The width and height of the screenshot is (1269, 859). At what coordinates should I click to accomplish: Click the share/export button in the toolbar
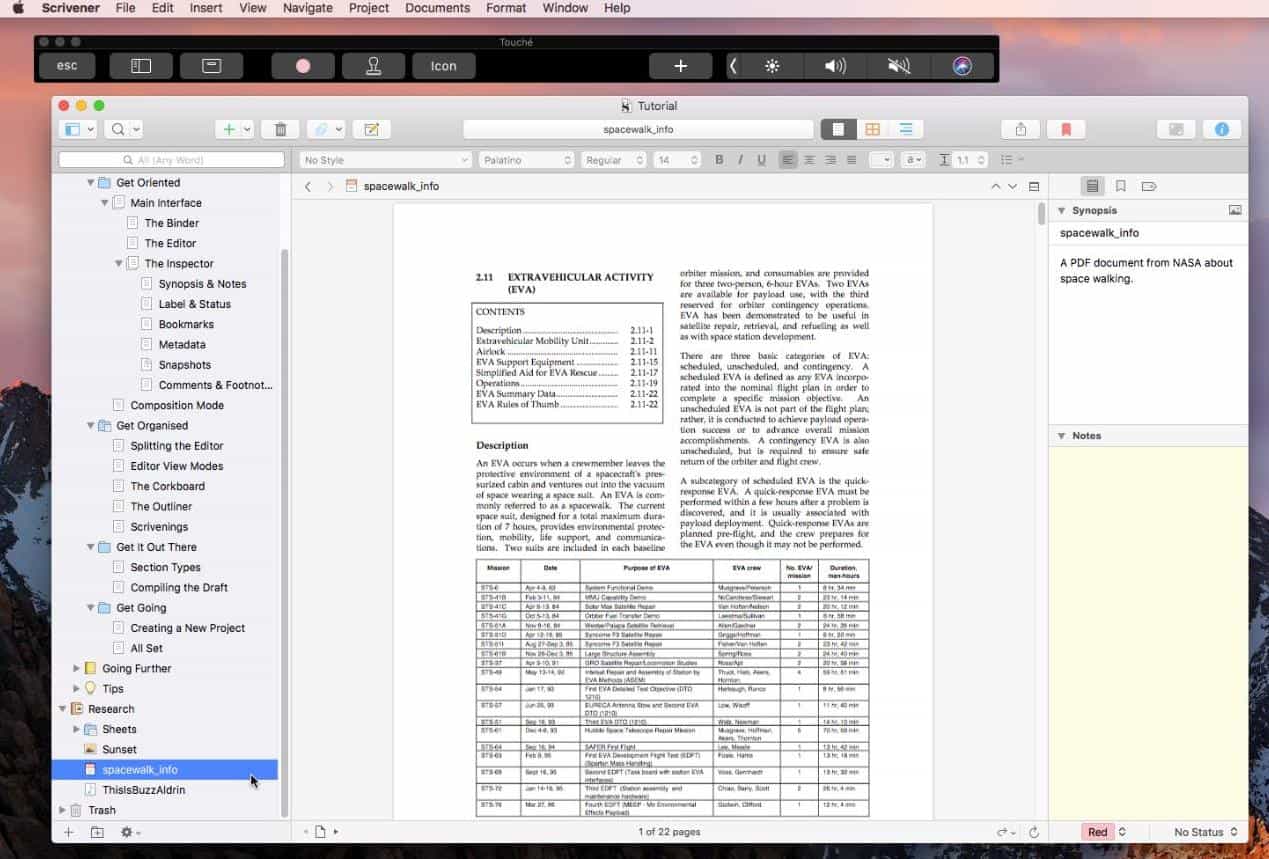1019,129
